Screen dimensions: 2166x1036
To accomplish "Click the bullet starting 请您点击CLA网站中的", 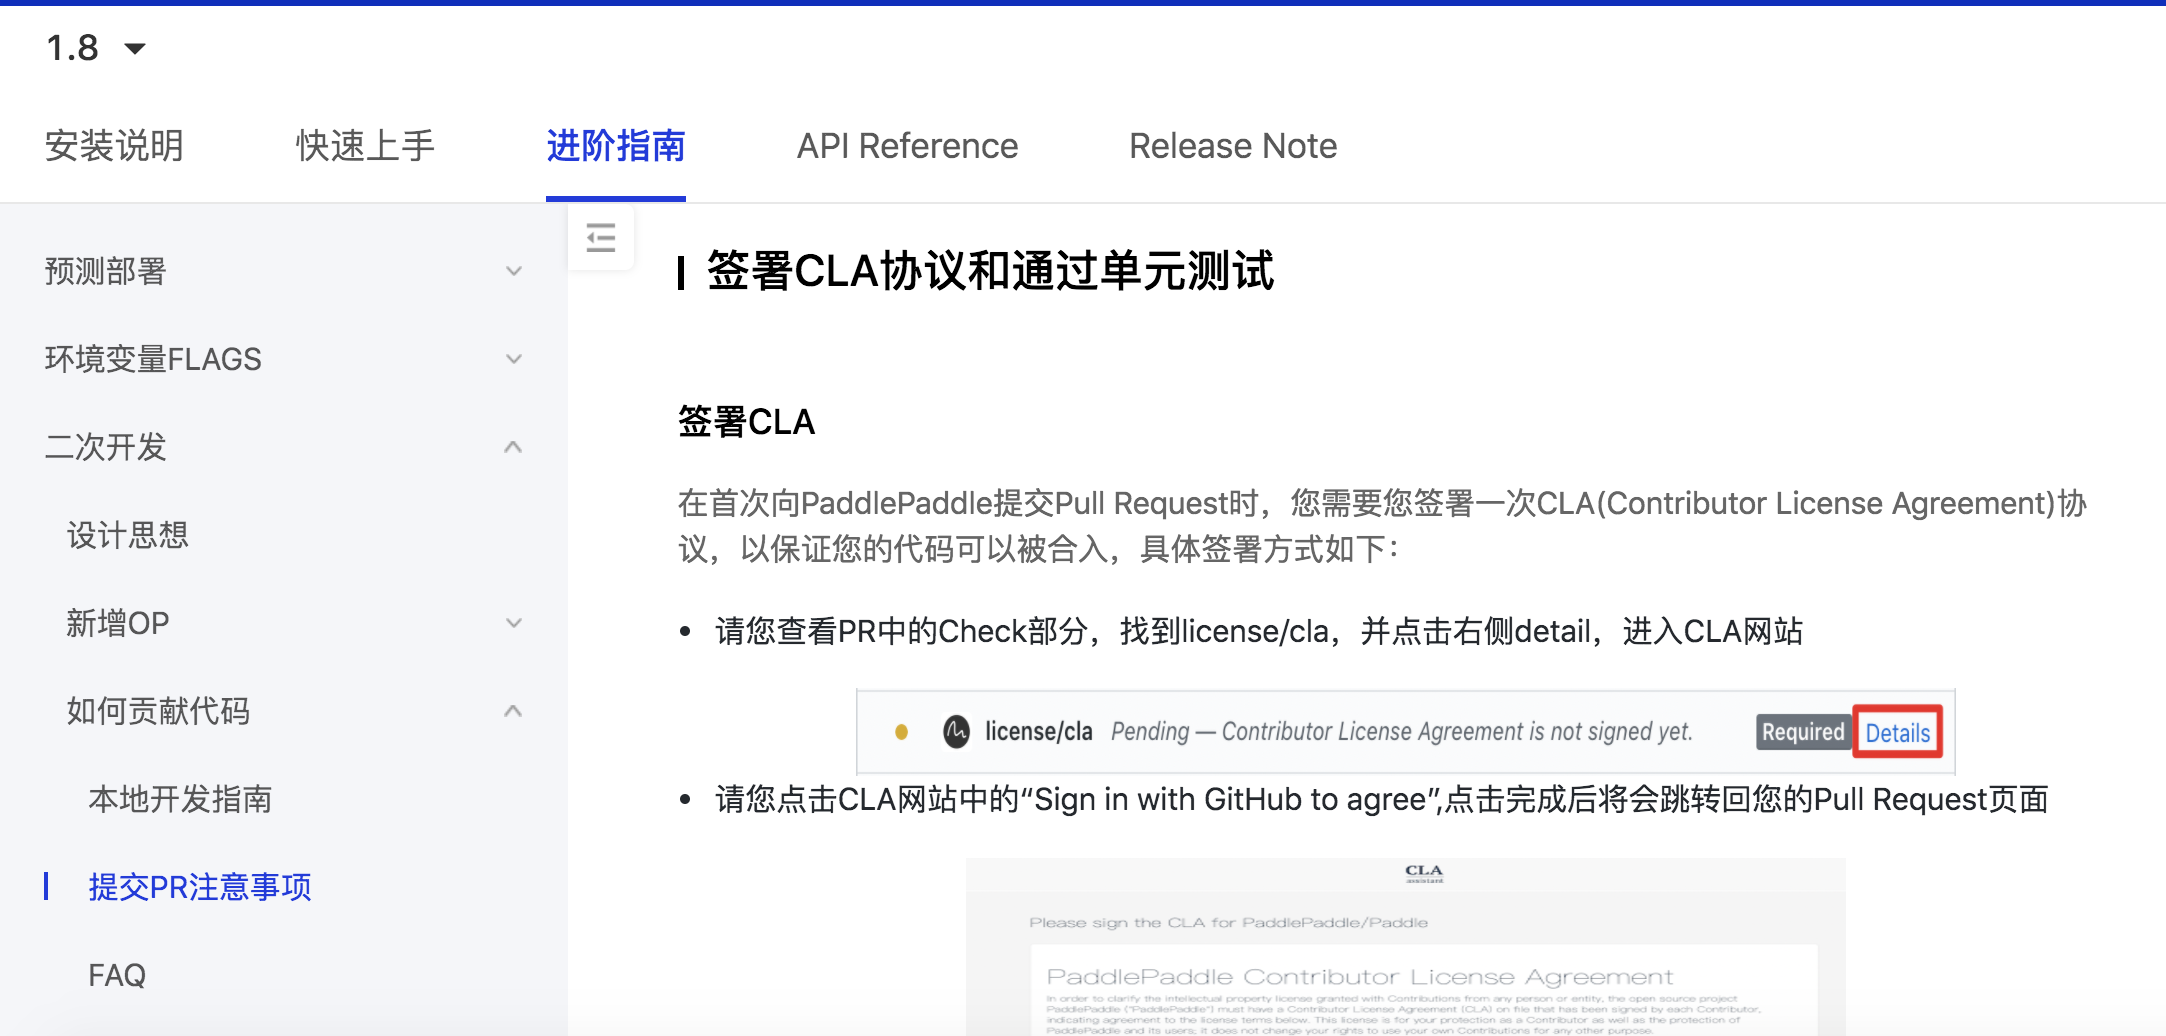I will 1381,799.
